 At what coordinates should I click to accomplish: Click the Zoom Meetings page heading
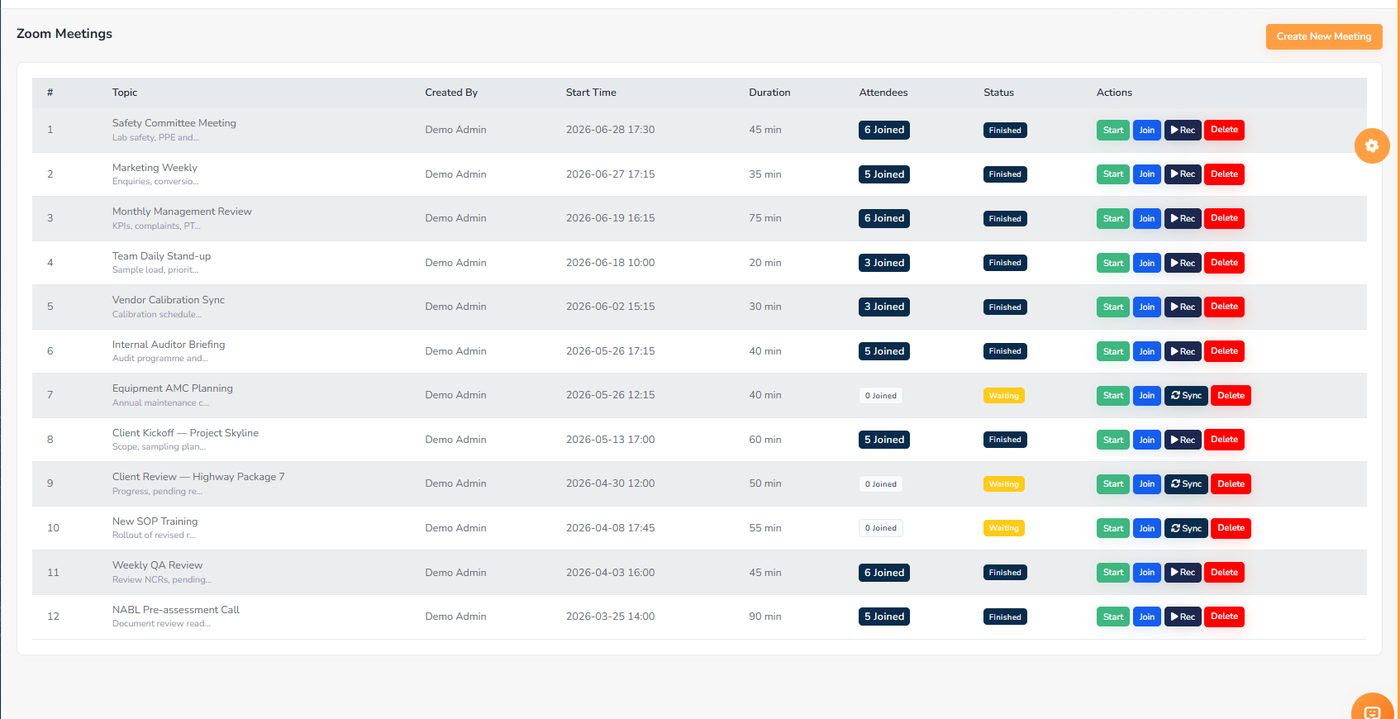coord(64,34)
